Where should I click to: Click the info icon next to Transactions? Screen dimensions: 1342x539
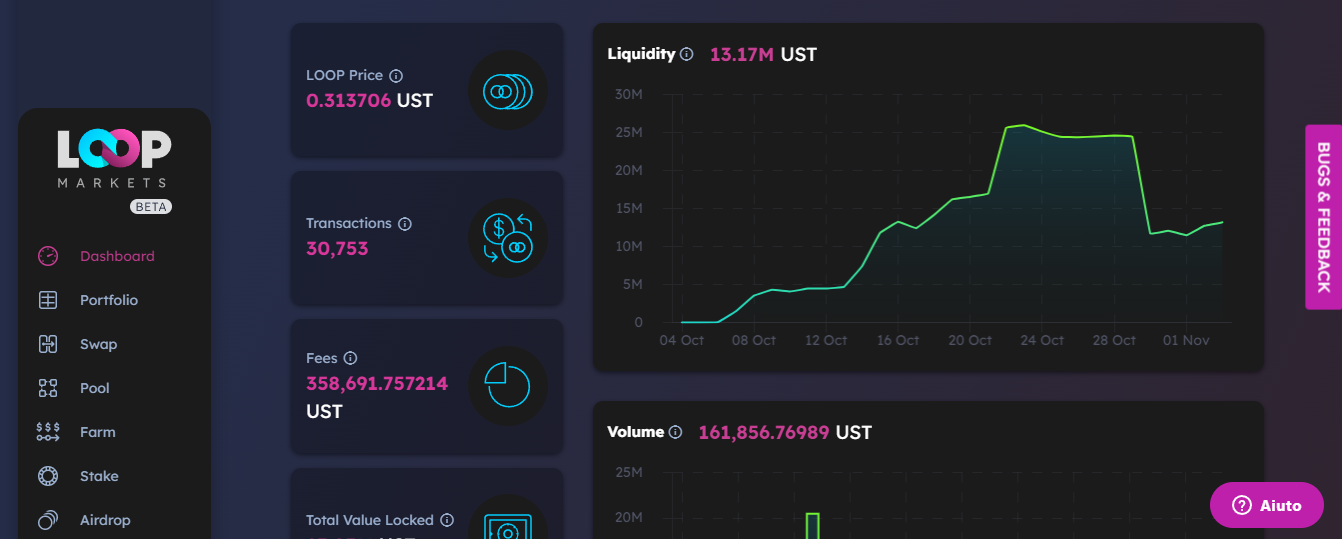(x=405, y=224)
